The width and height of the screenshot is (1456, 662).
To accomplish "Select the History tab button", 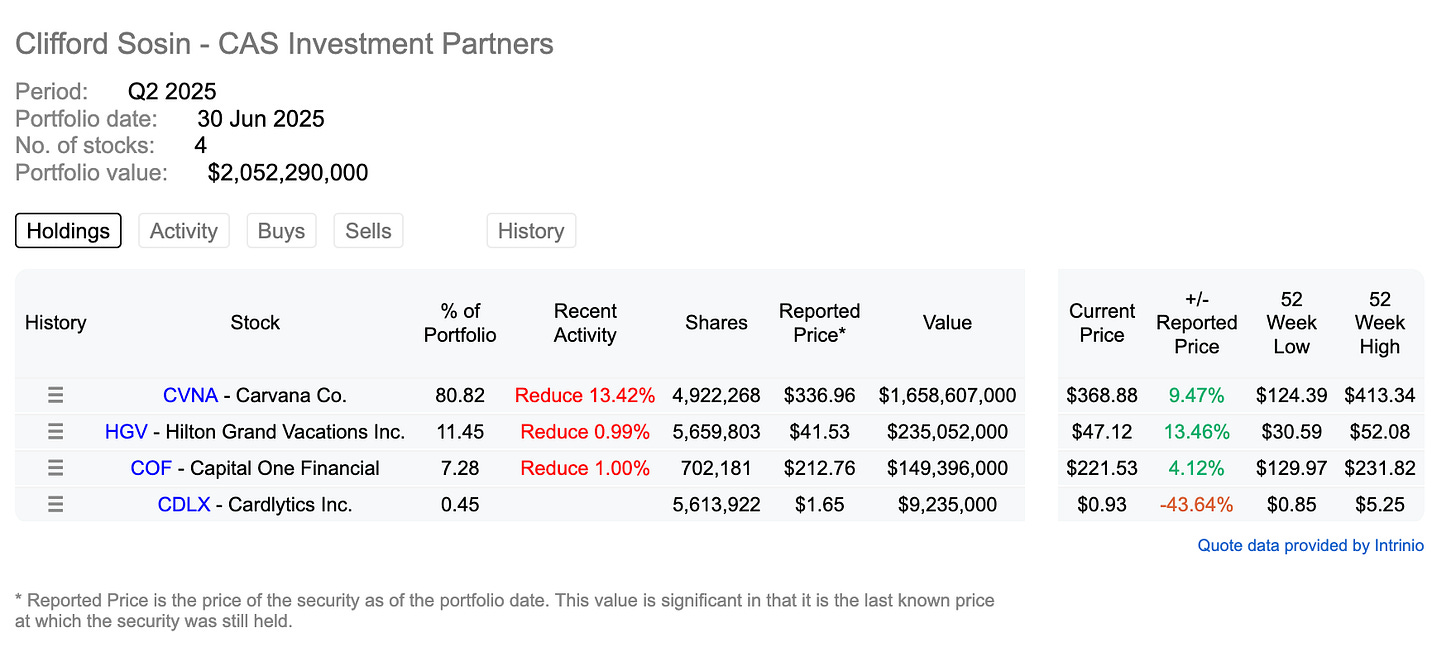I will (531, 231).
